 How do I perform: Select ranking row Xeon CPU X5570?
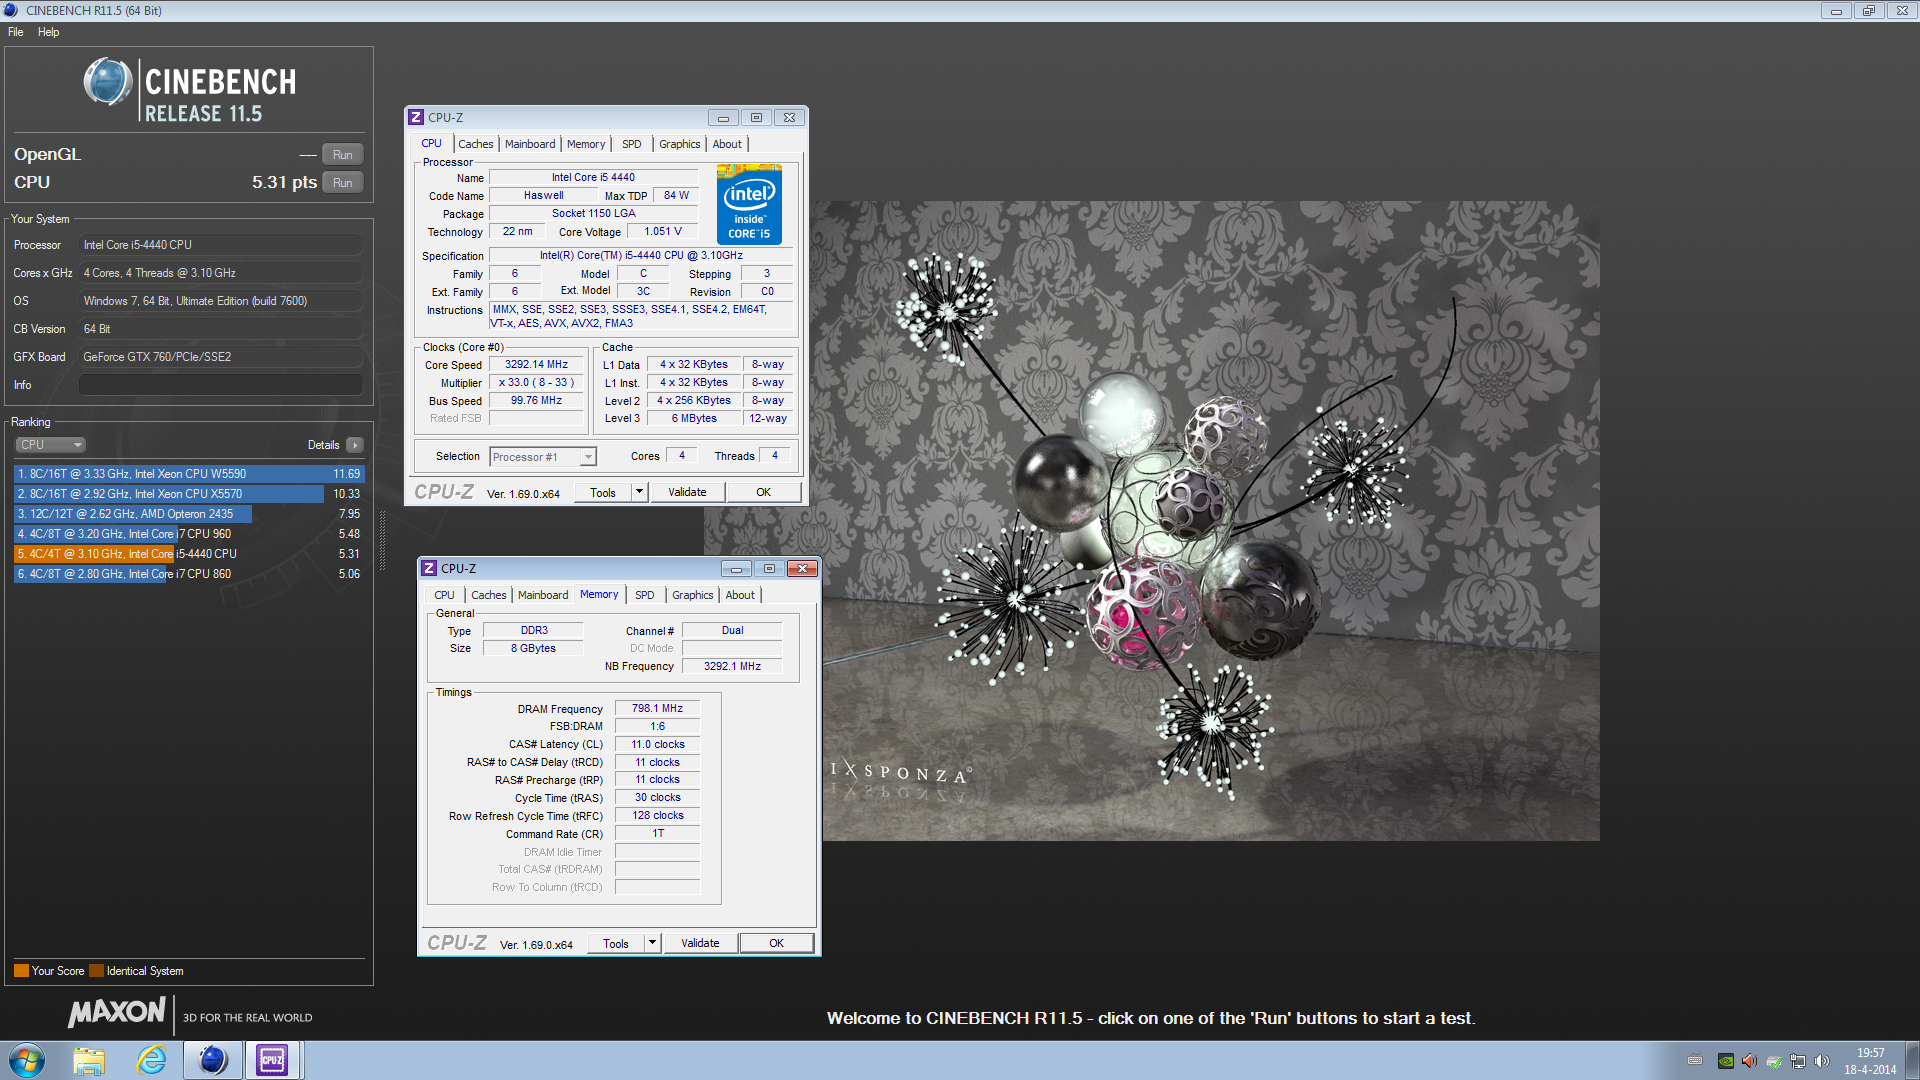coord(189,494)
